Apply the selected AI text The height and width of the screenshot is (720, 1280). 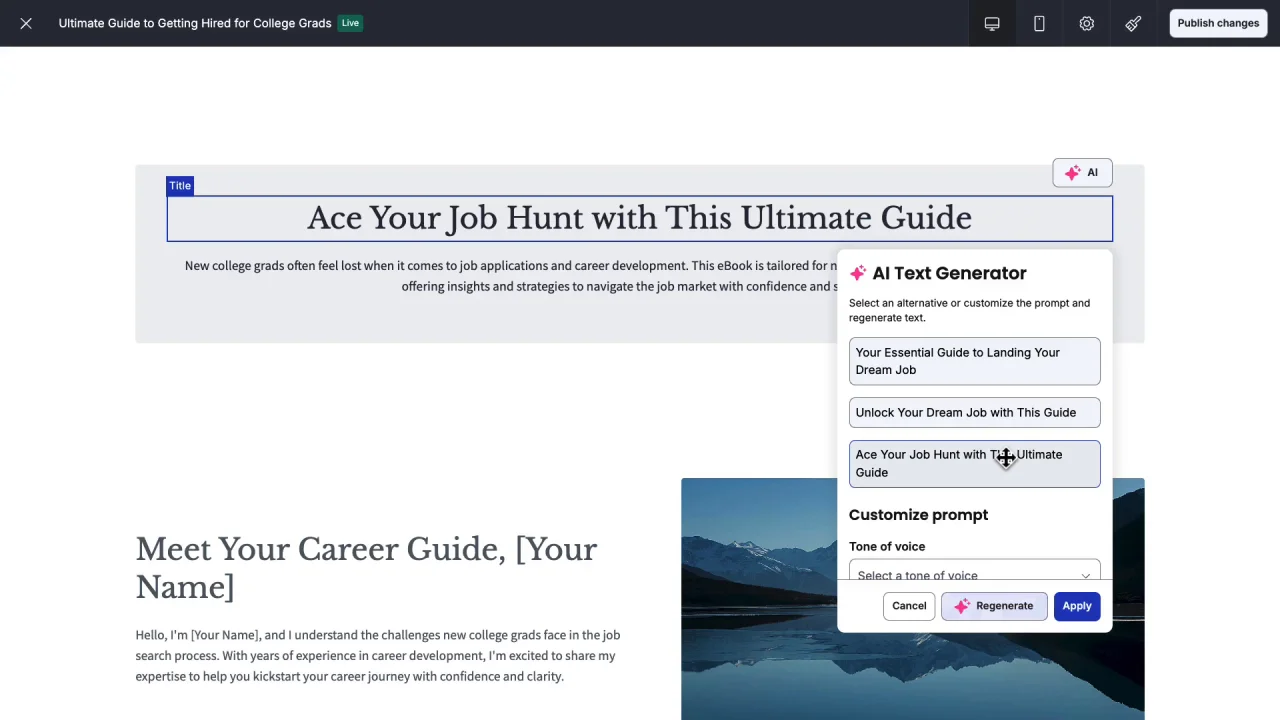(x=1077, y=605)
